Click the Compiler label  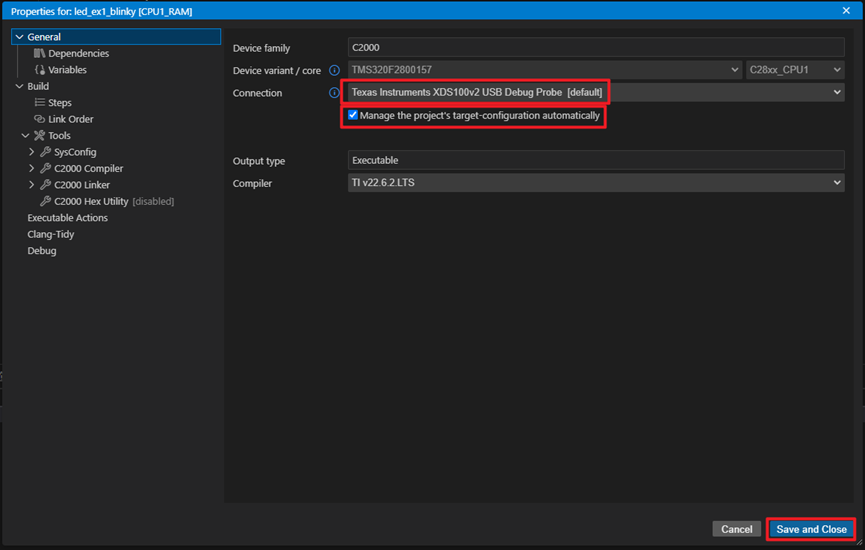click(x=252, y=183)
